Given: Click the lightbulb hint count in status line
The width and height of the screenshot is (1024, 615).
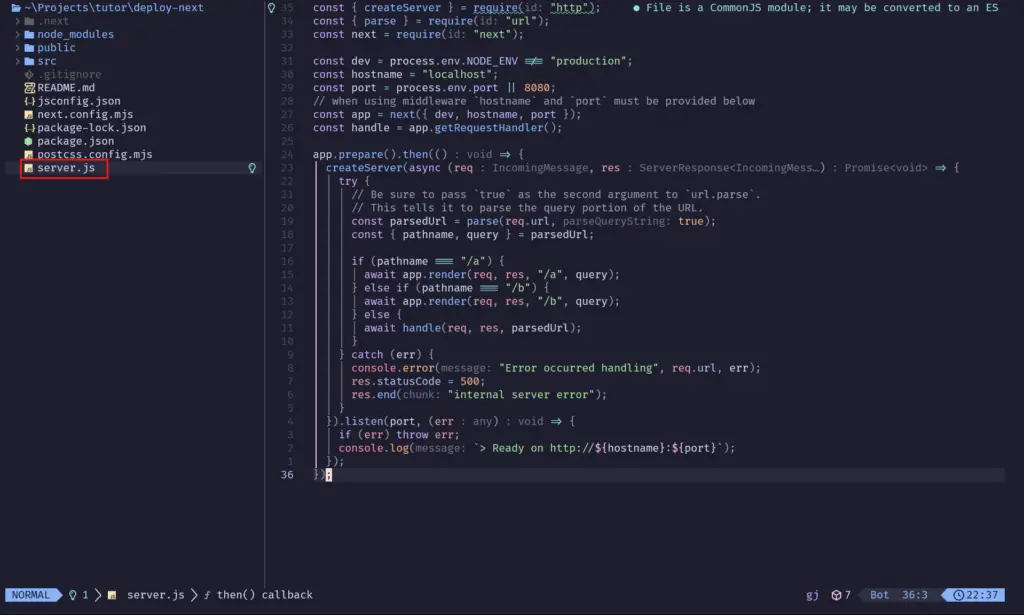Looking at the screenshot, I should (77, 595).
